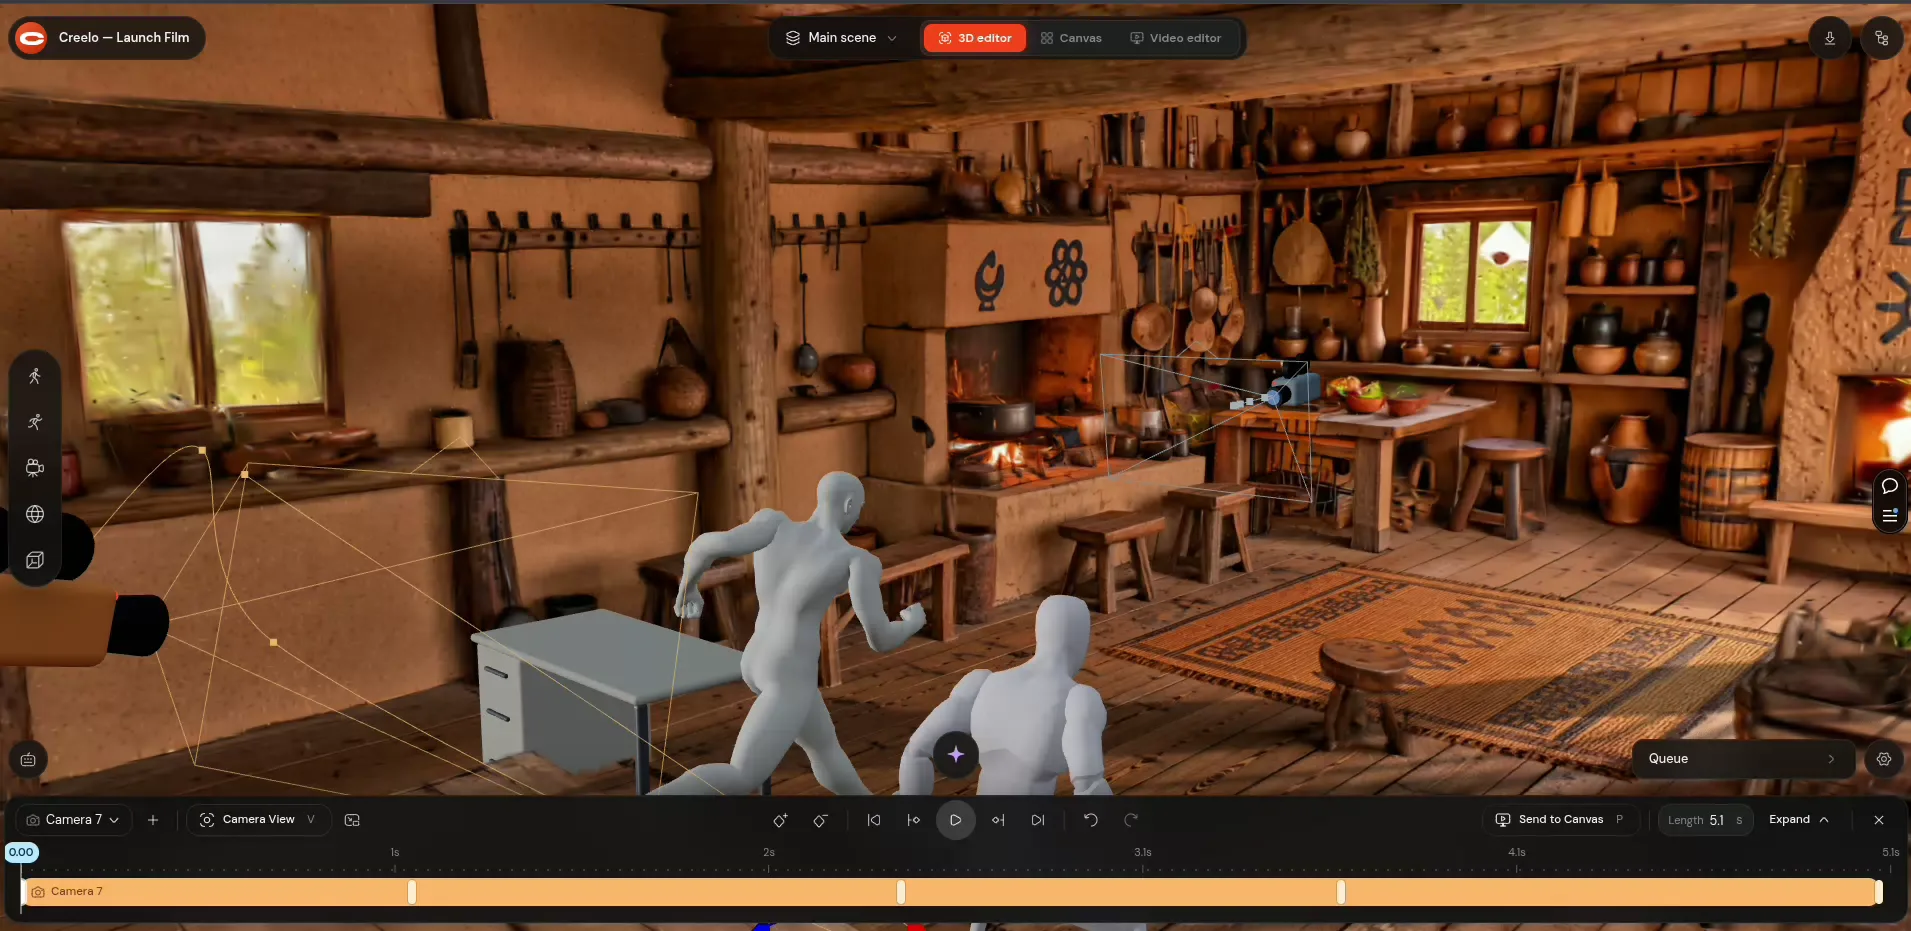
Task: Select the camera rig tool in sidebar
Action: (35, 468)
